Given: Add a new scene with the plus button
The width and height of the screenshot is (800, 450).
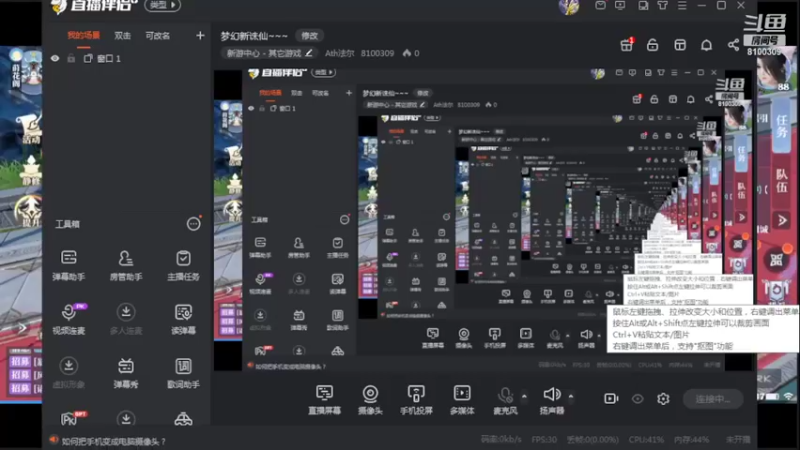Looking at the screenshot, I should click(x=200, y=35).
